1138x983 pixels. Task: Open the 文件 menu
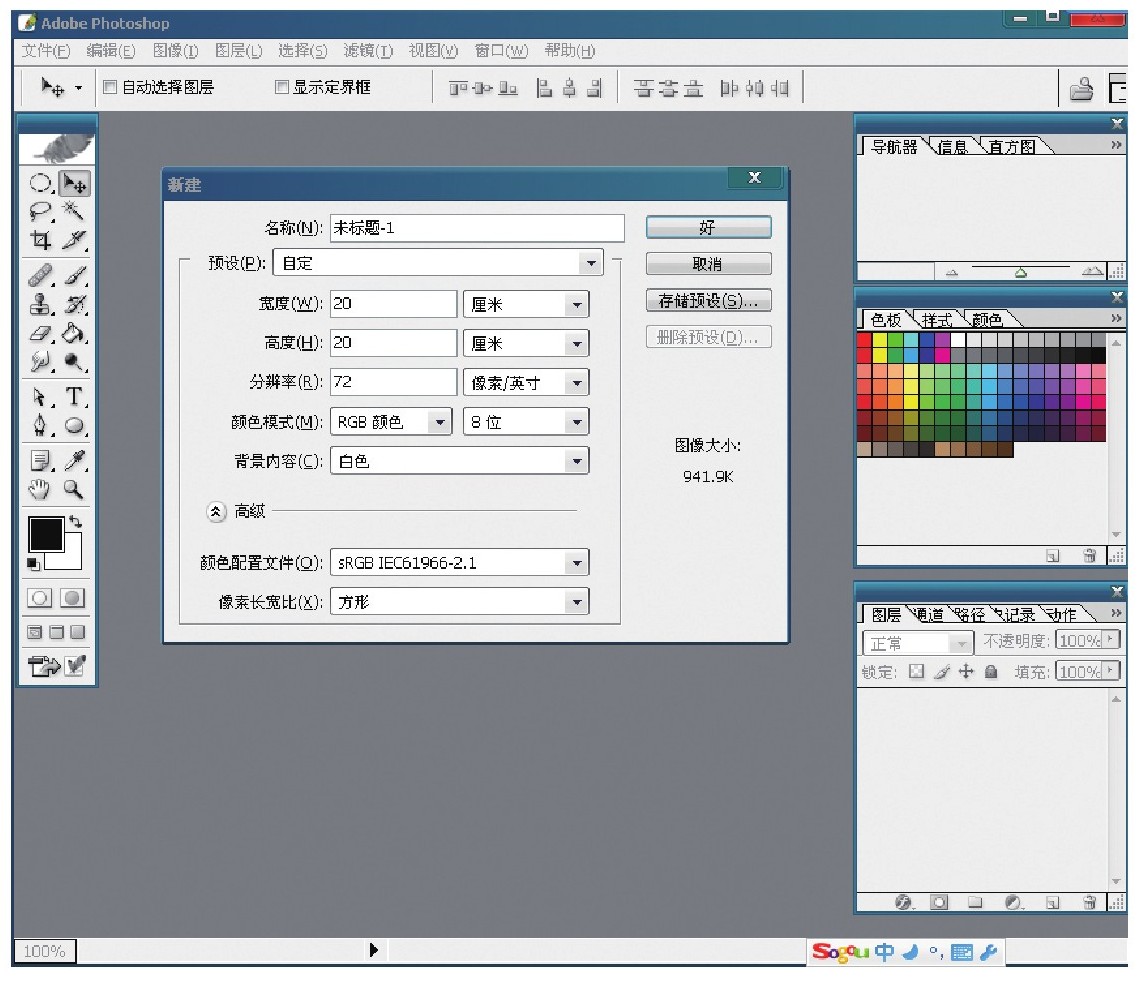(x=46, y=51)
